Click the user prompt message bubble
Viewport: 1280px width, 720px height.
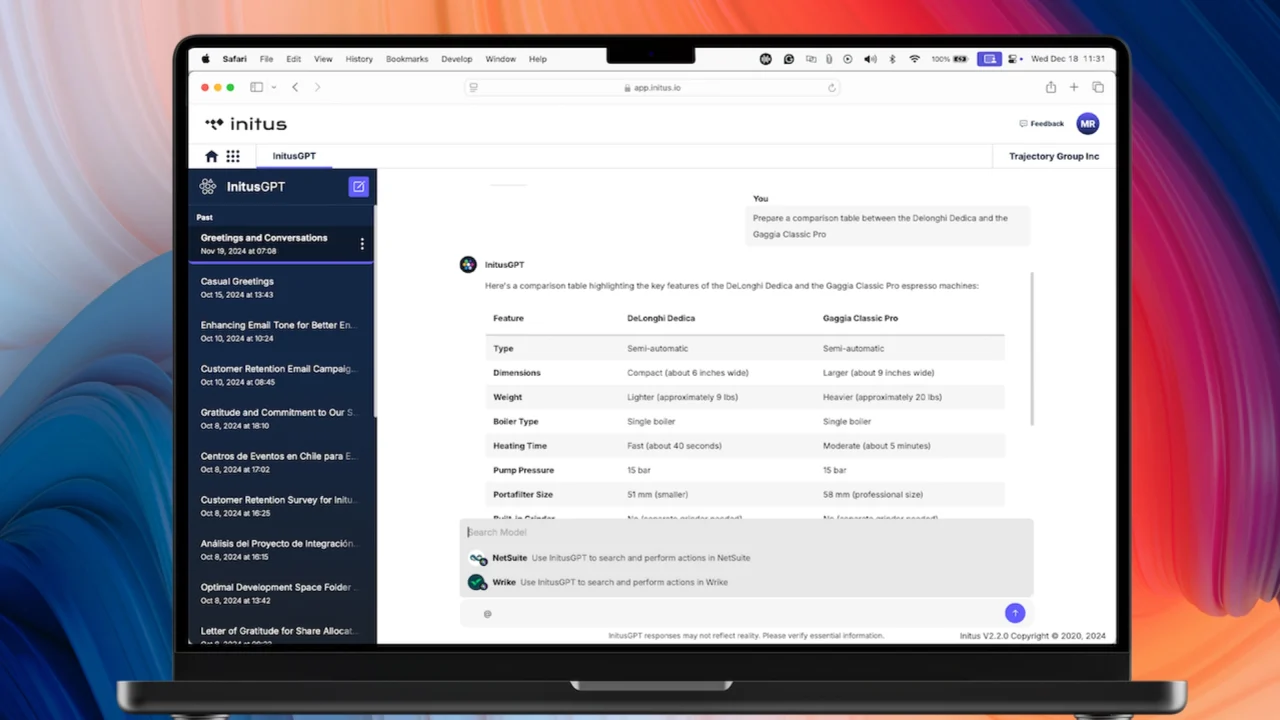coord(887,226)
